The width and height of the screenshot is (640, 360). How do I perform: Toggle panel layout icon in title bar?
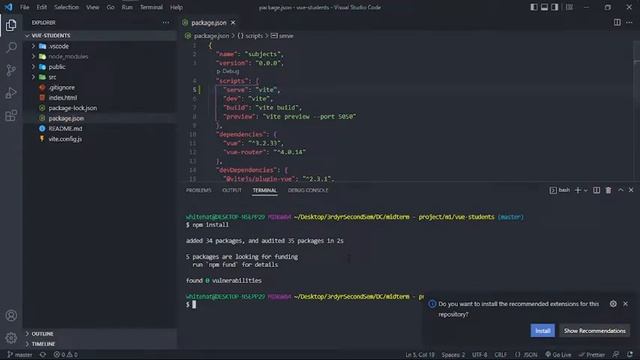click(544, 7)
